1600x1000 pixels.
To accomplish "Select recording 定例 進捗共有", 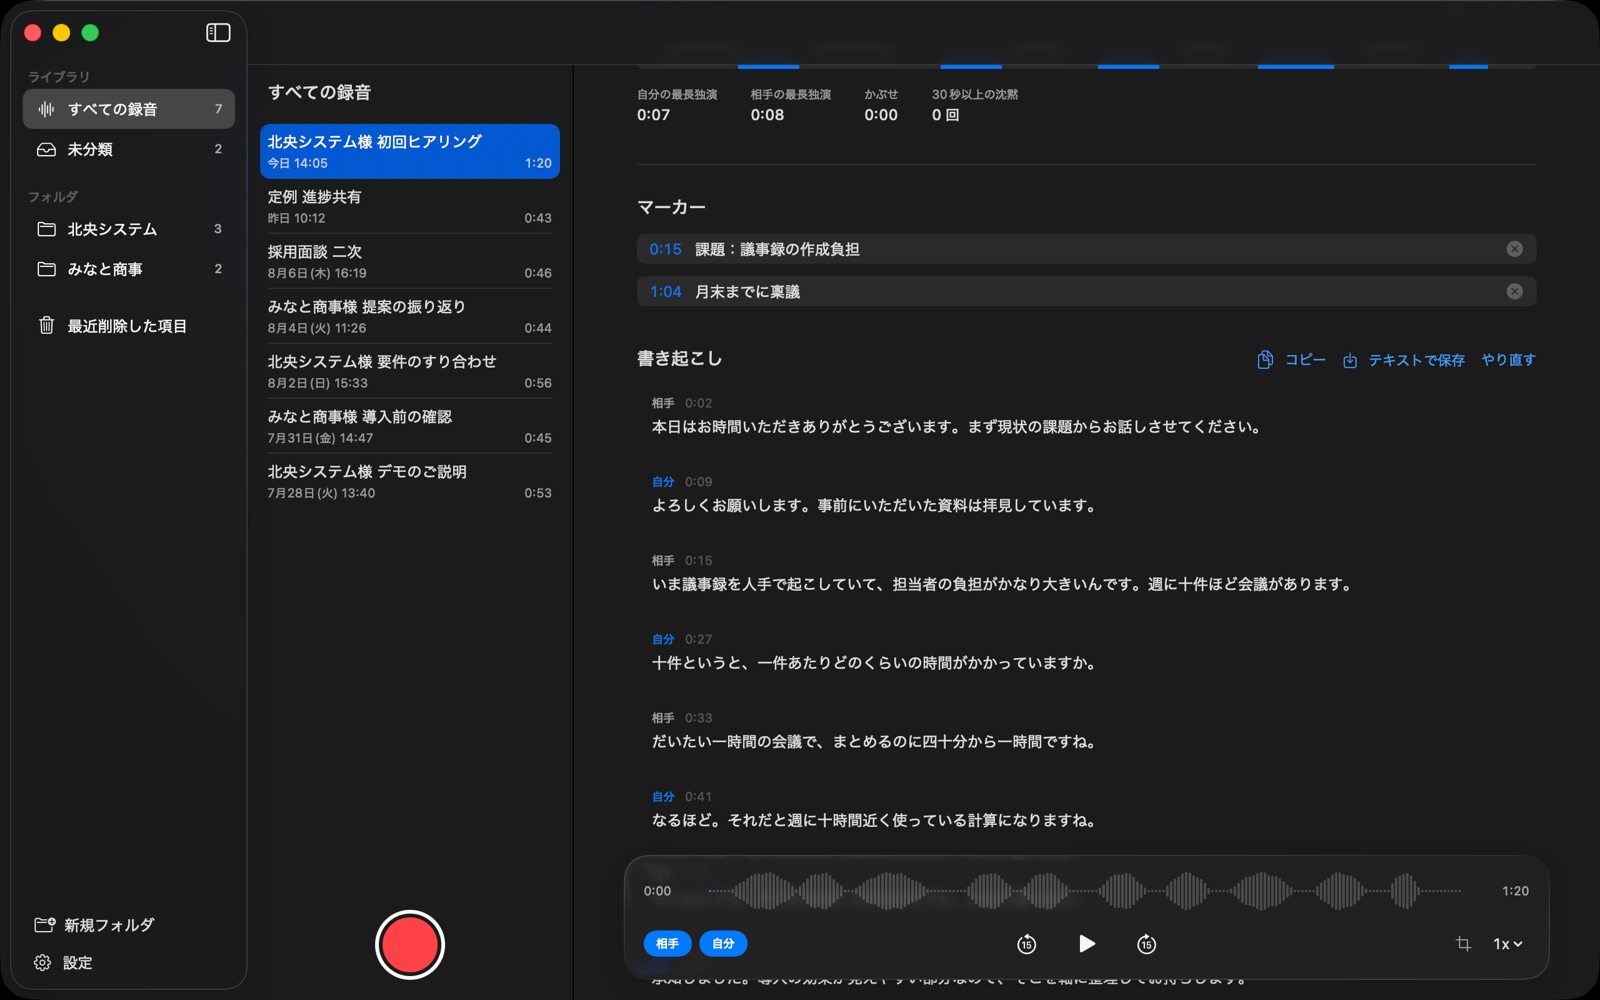I will pos(410,207).
